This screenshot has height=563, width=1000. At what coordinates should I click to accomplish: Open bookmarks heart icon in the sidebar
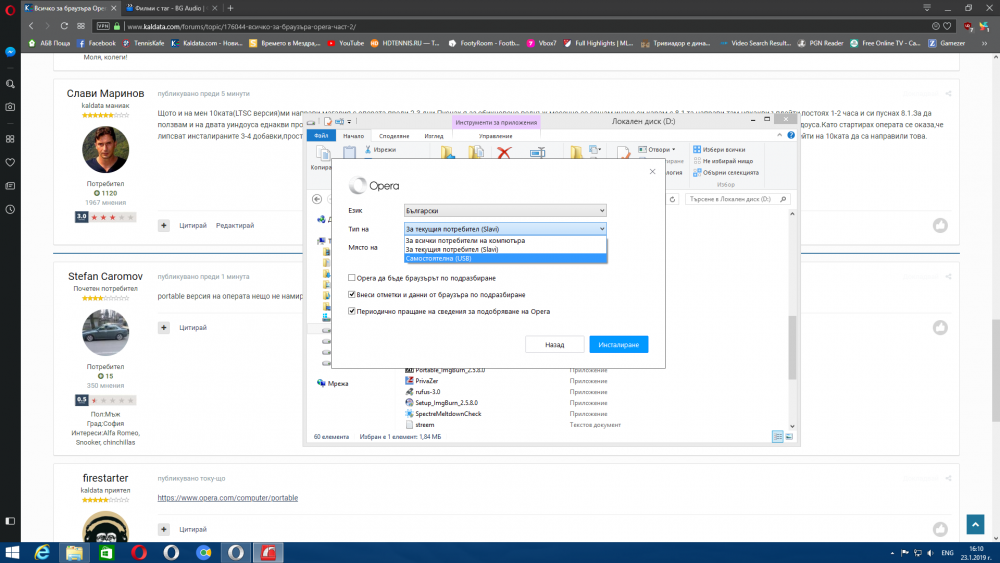10,163
